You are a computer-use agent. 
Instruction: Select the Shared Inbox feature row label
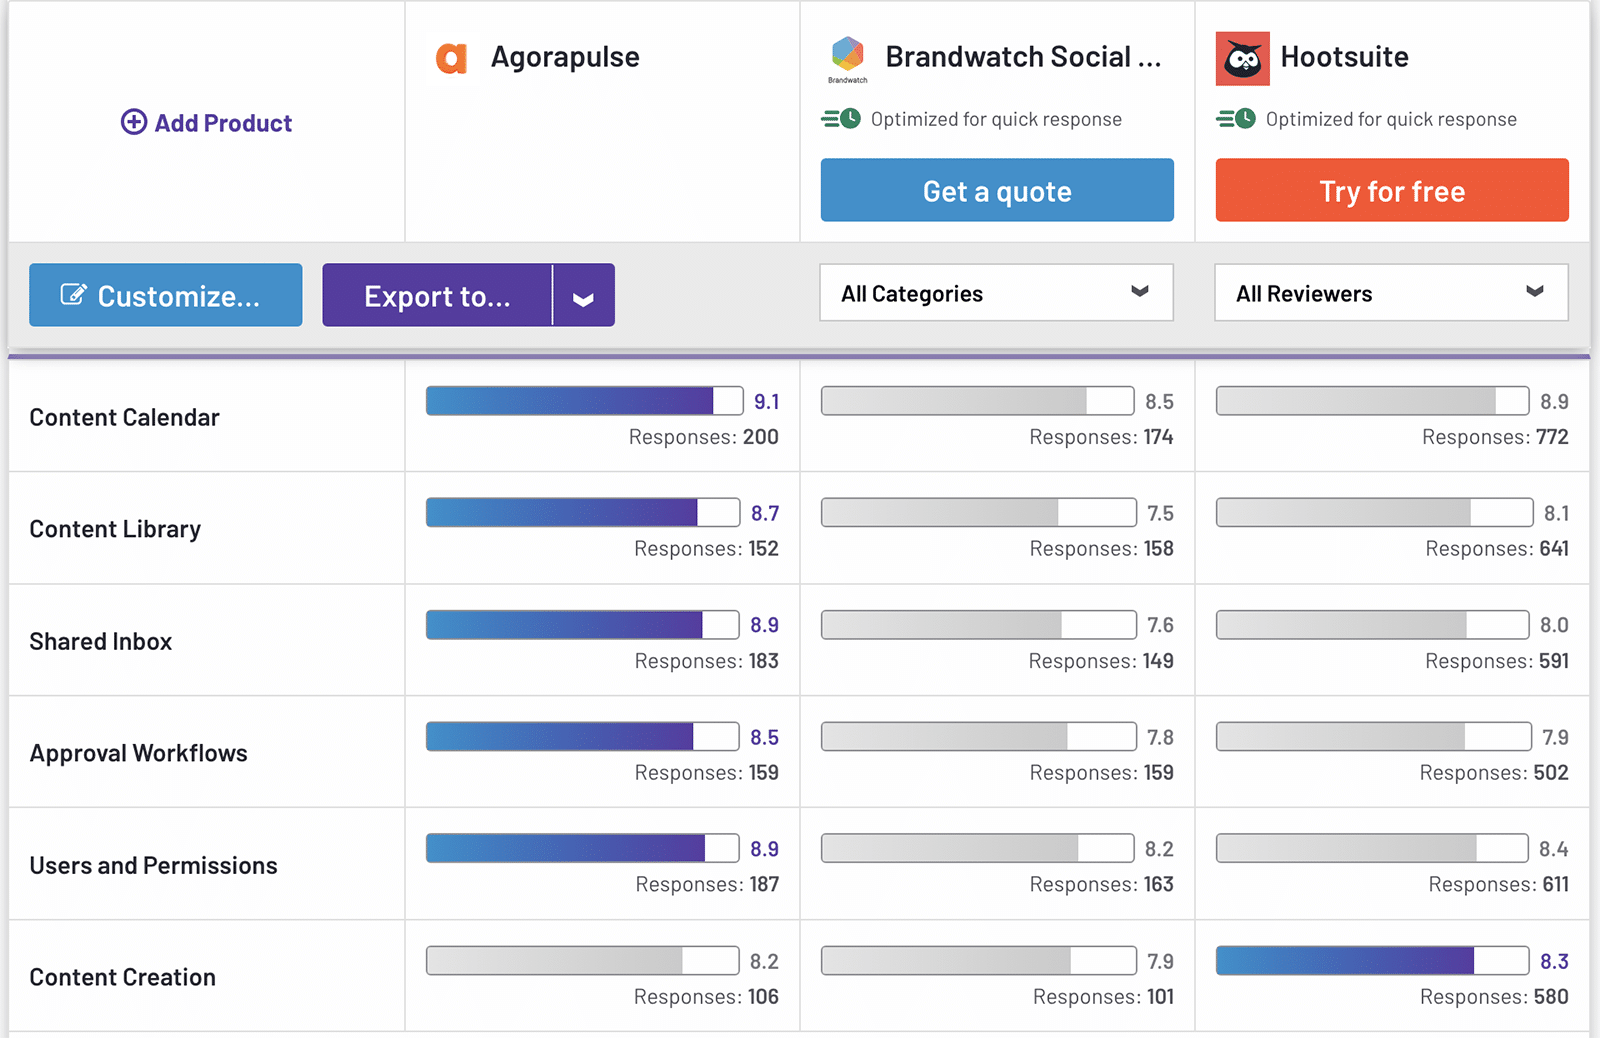click(100, 641)
